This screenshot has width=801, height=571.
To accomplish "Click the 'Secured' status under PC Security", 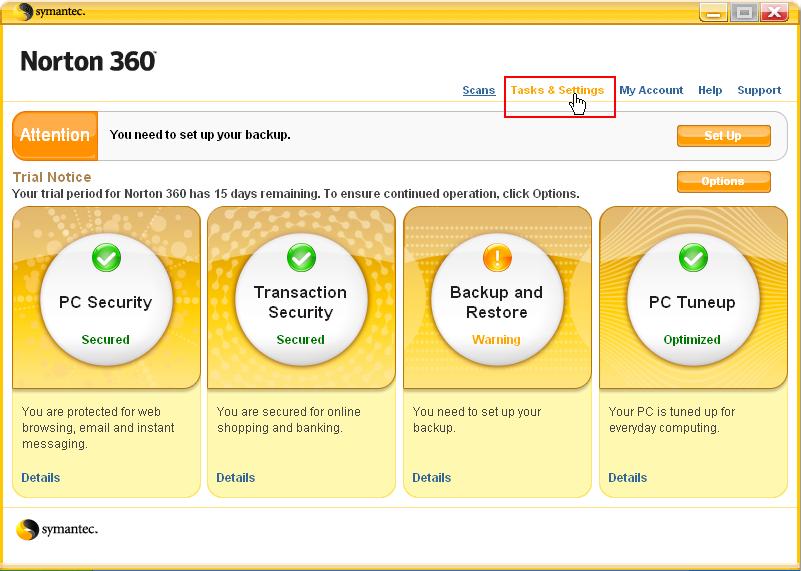I will pyautogui.click(x=106, y=340).
